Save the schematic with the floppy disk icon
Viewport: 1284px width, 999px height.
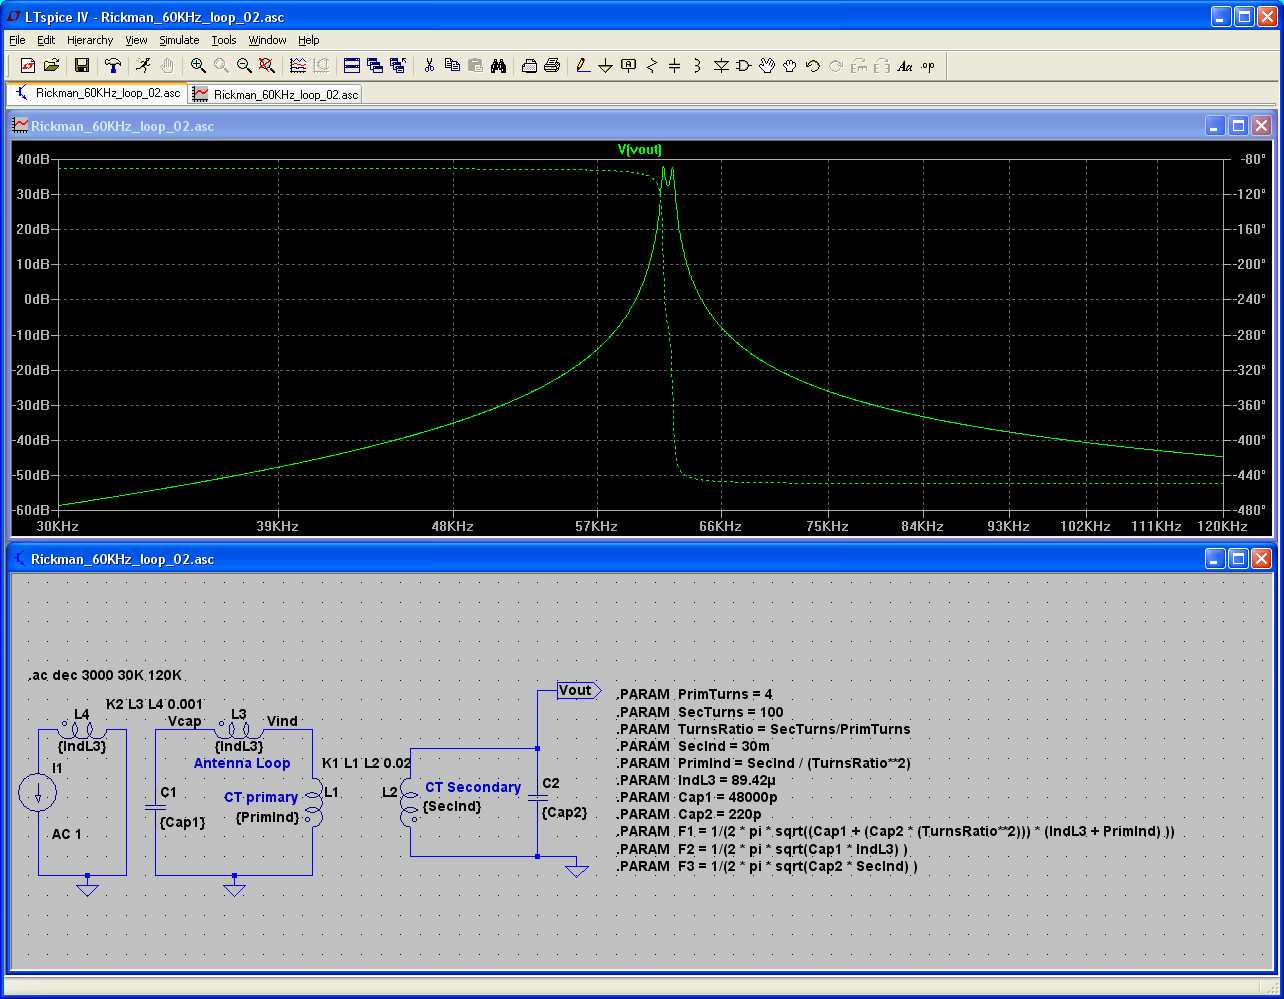pyautogui.click(x=82, y=66)
